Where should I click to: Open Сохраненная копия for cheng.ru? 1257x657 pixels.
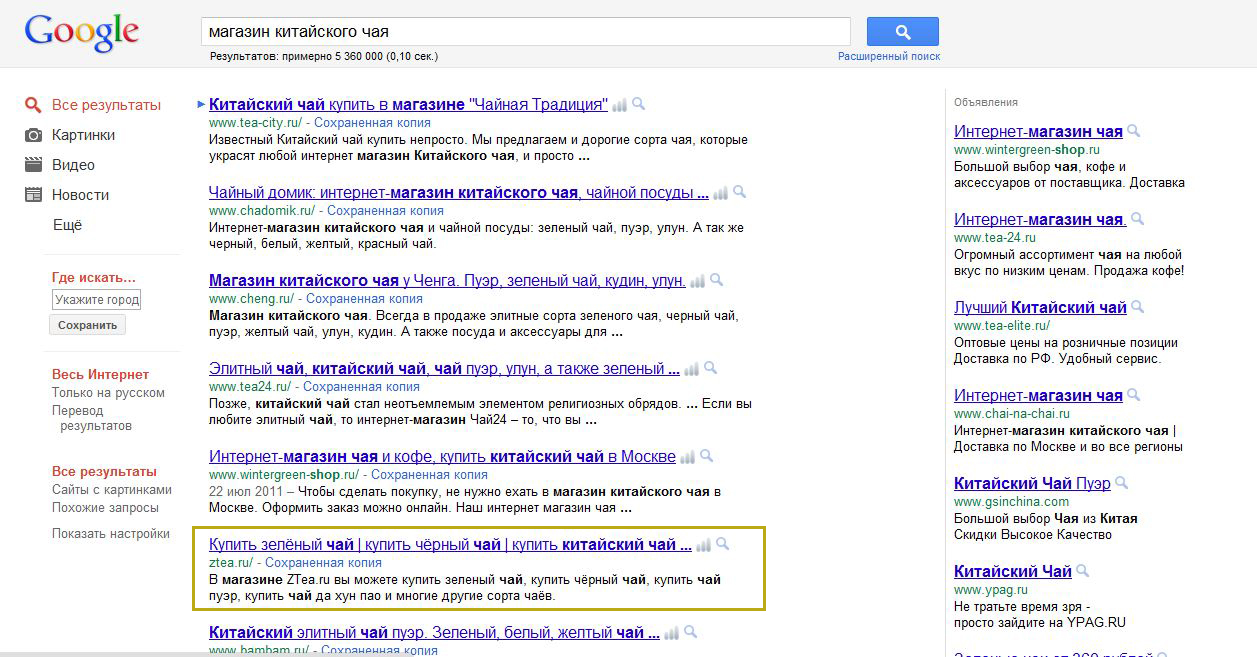point(362,298)
